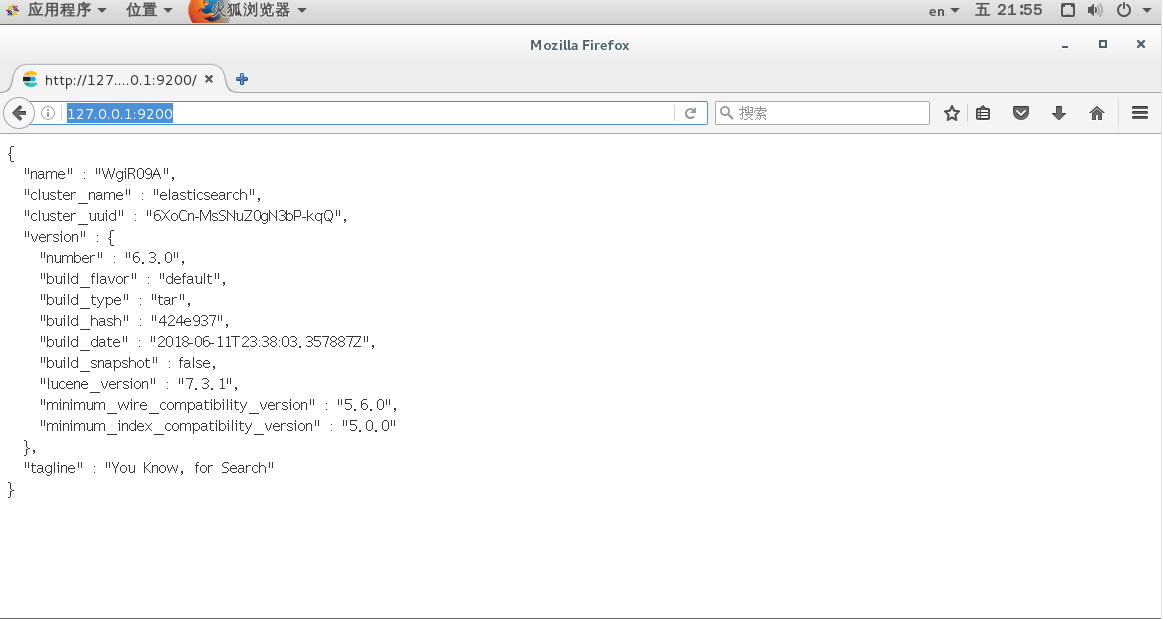Open a new tab with plus icon
This screenshot has height=619, width=1163.
click(x=242, y=79)
